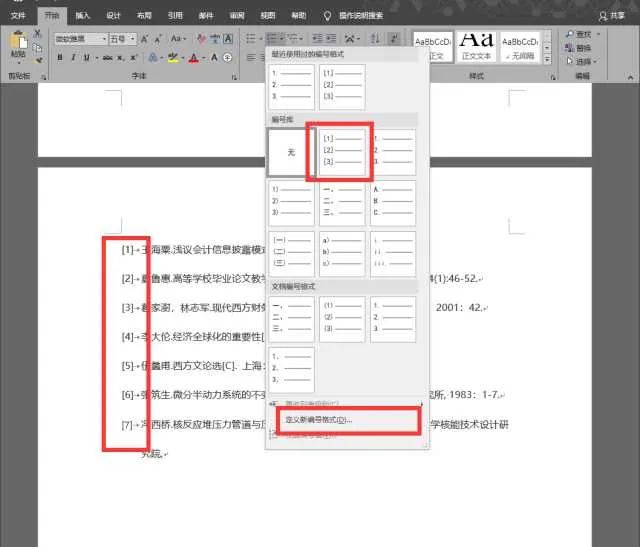This screenshot has height=547, width=640.
Task: Click the Paste clipboard icon
Action: click(x=18, y=41)
